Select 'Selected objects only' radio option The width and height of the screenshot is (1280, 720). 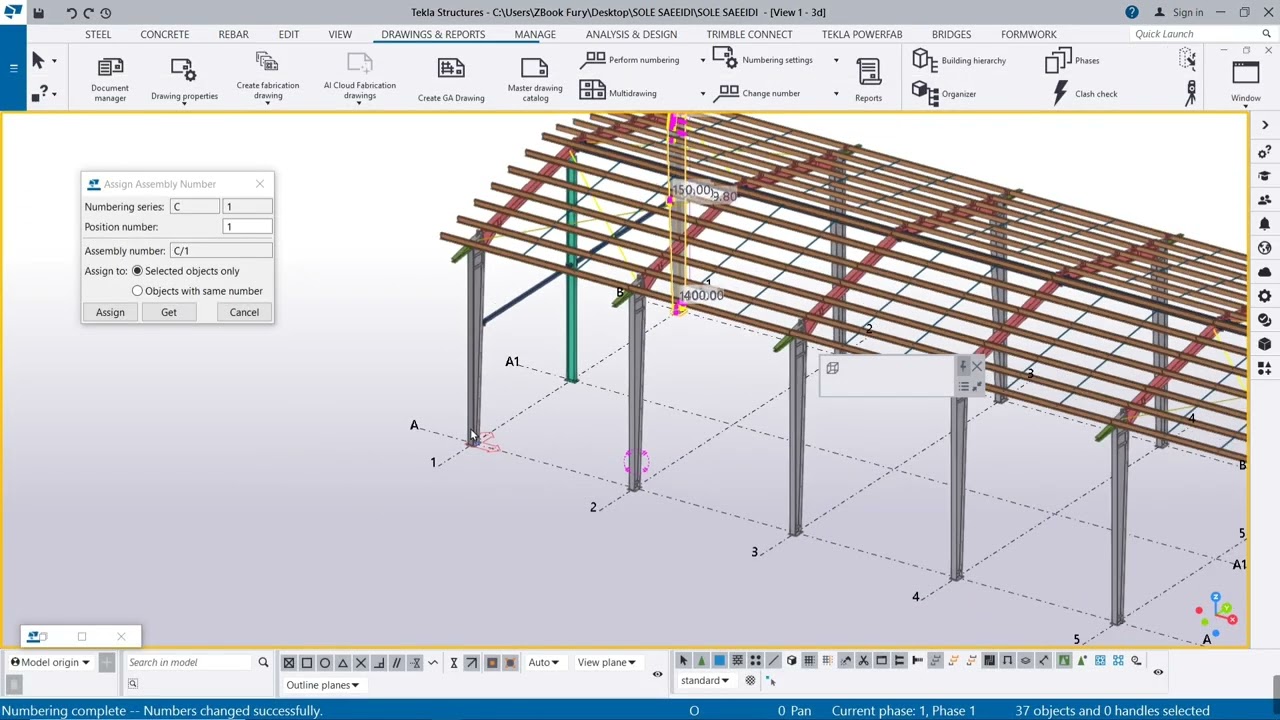(138, 271)
